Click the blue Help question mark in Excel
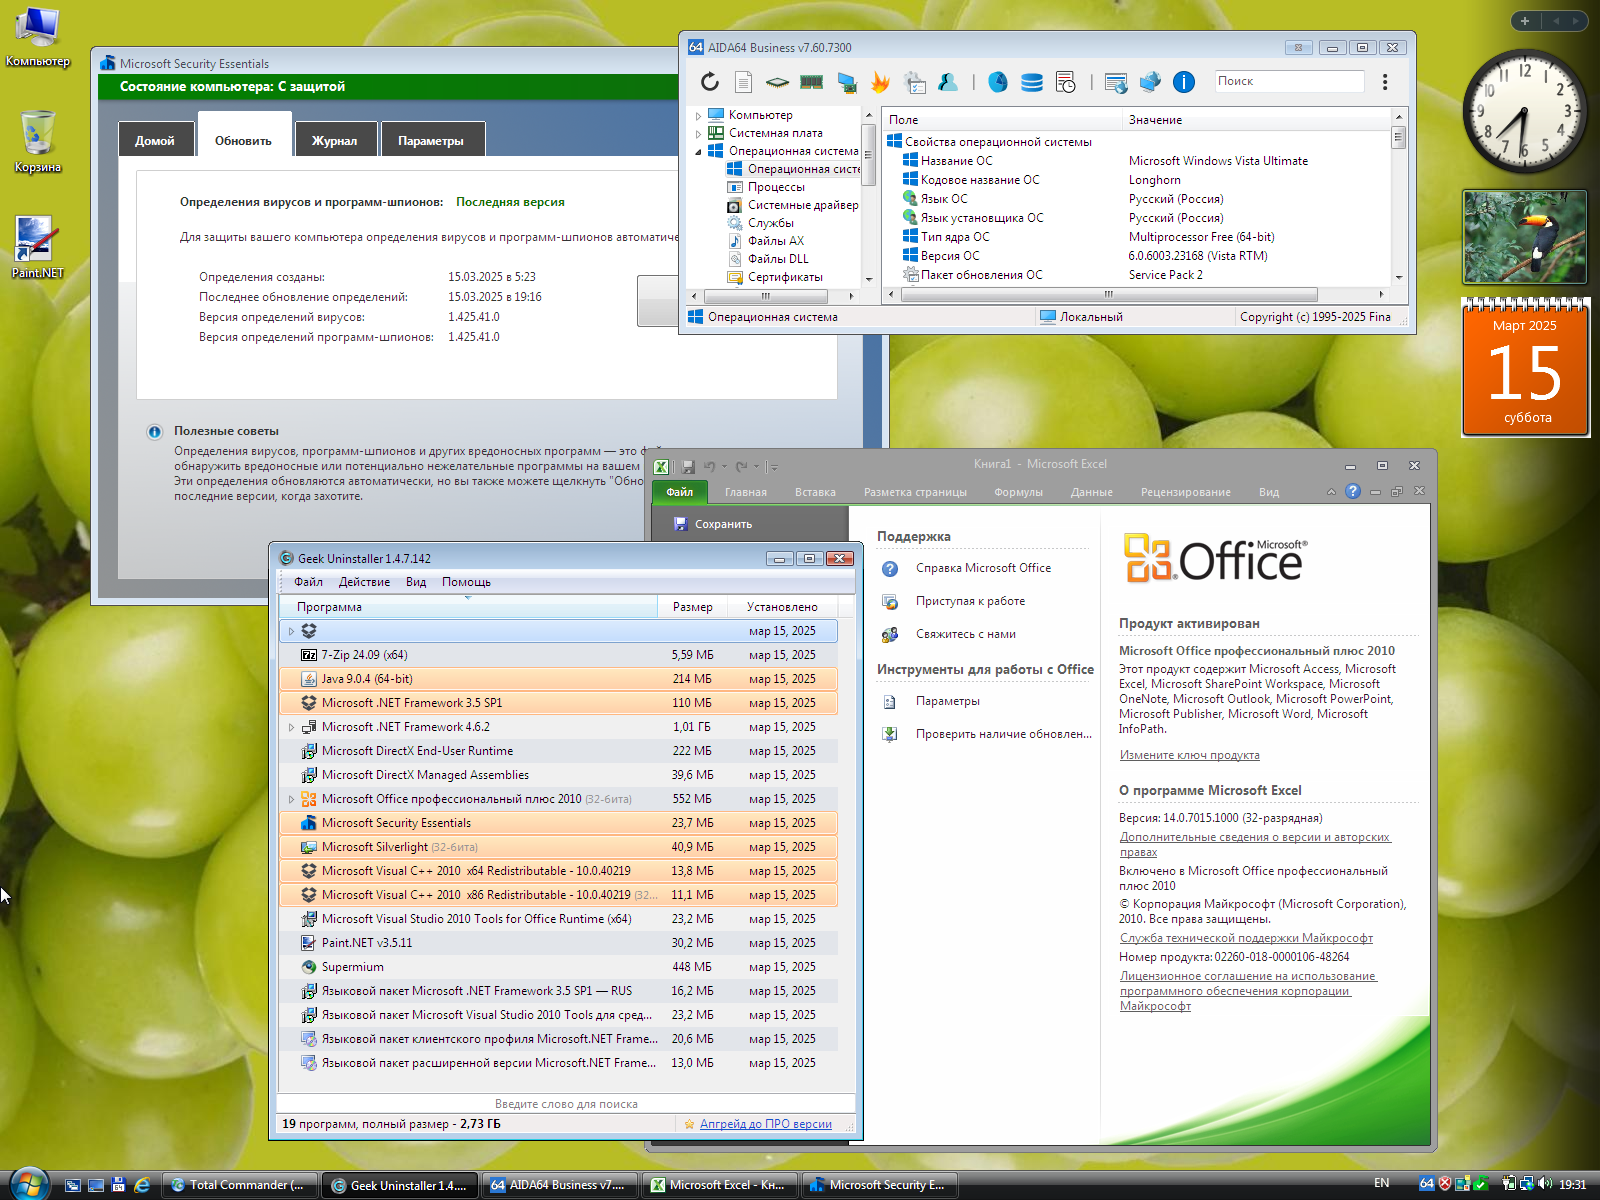 coord(1353,491)
